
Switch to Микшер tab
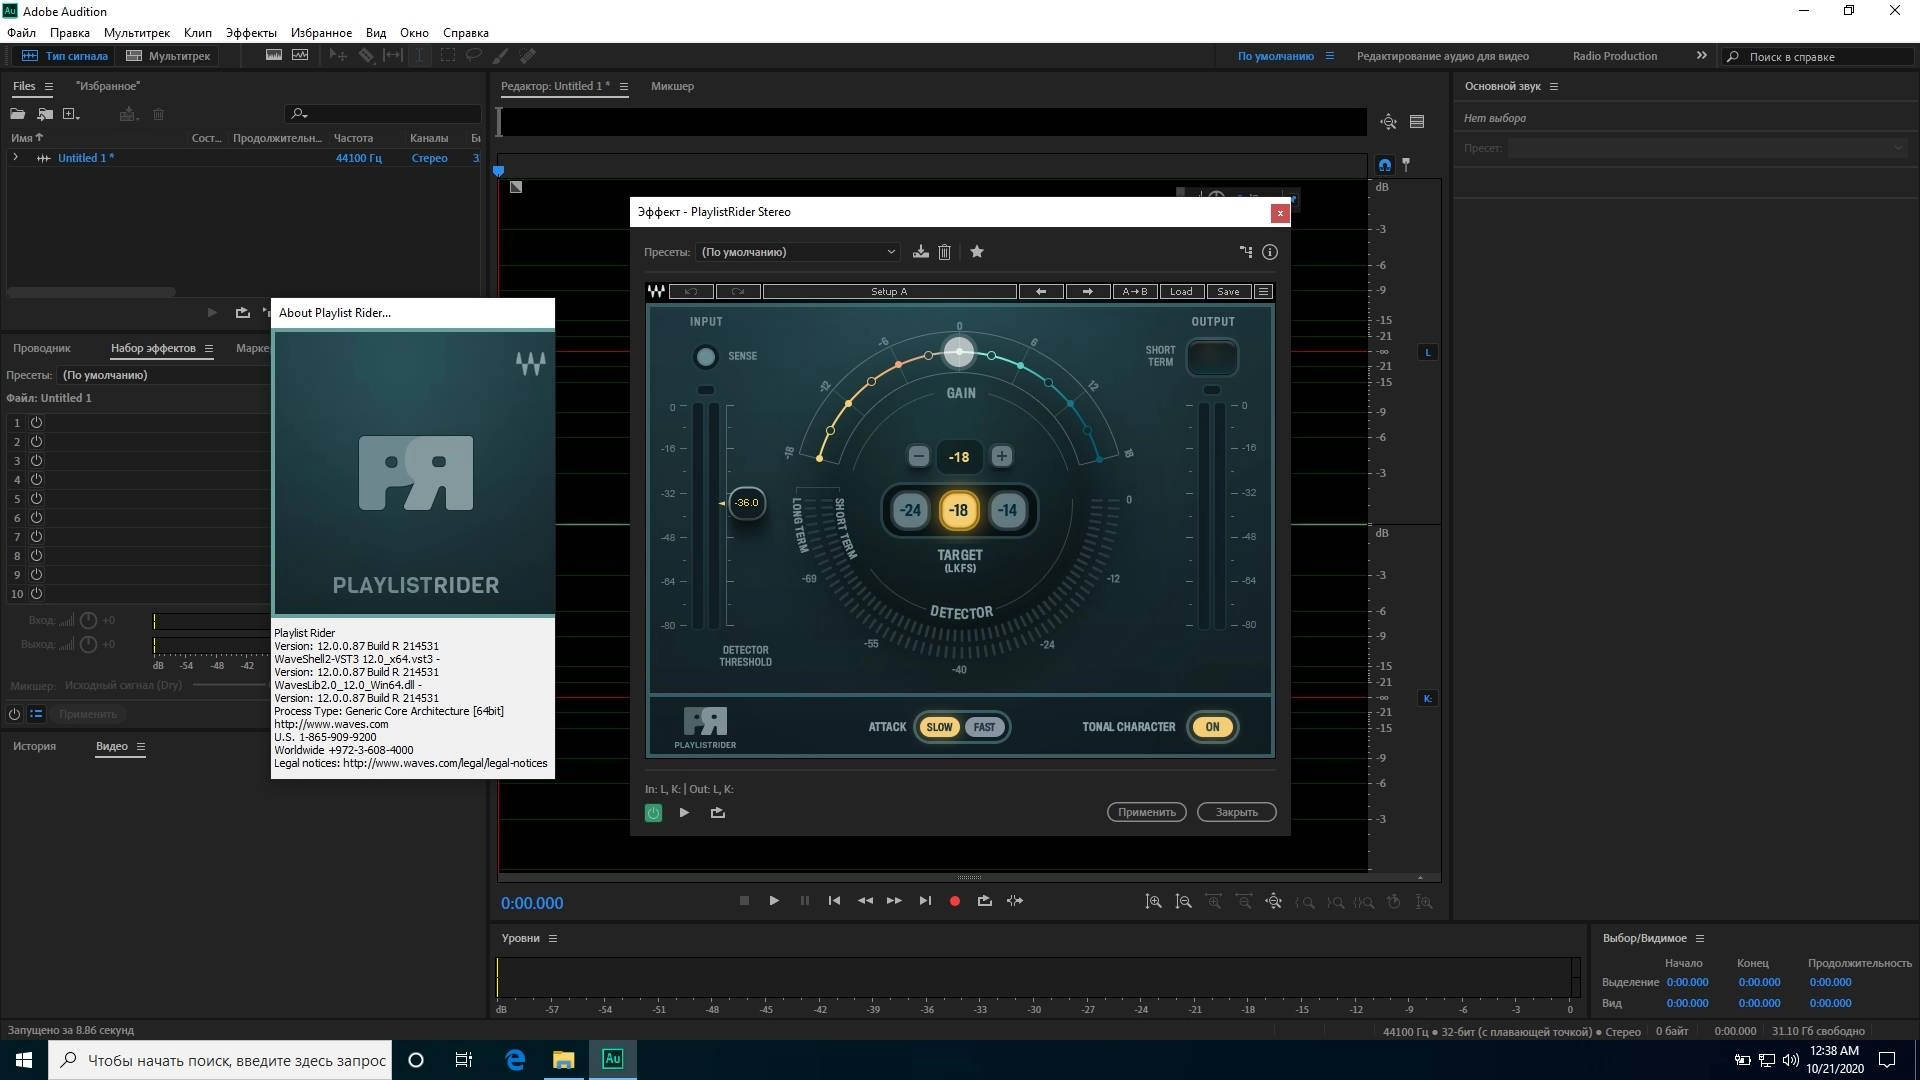click(x=672, y=87)
